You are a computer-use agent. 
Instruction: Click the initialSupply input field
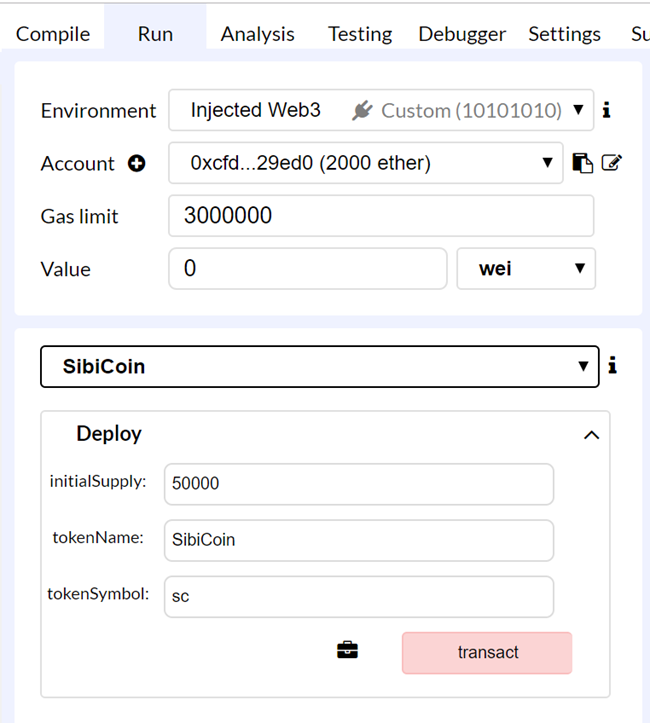pyautogui.click(x=359, y=484)
